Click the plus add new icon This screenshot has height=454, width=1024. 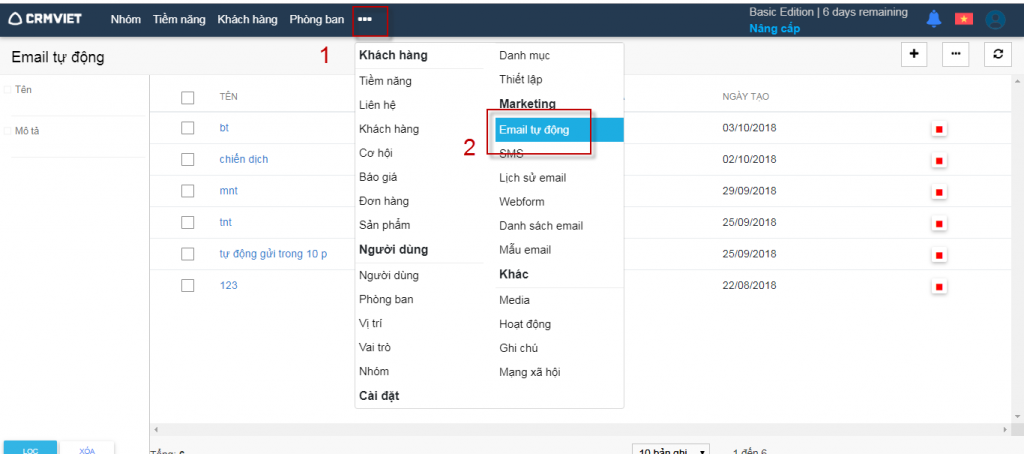[x=914, y=55]
